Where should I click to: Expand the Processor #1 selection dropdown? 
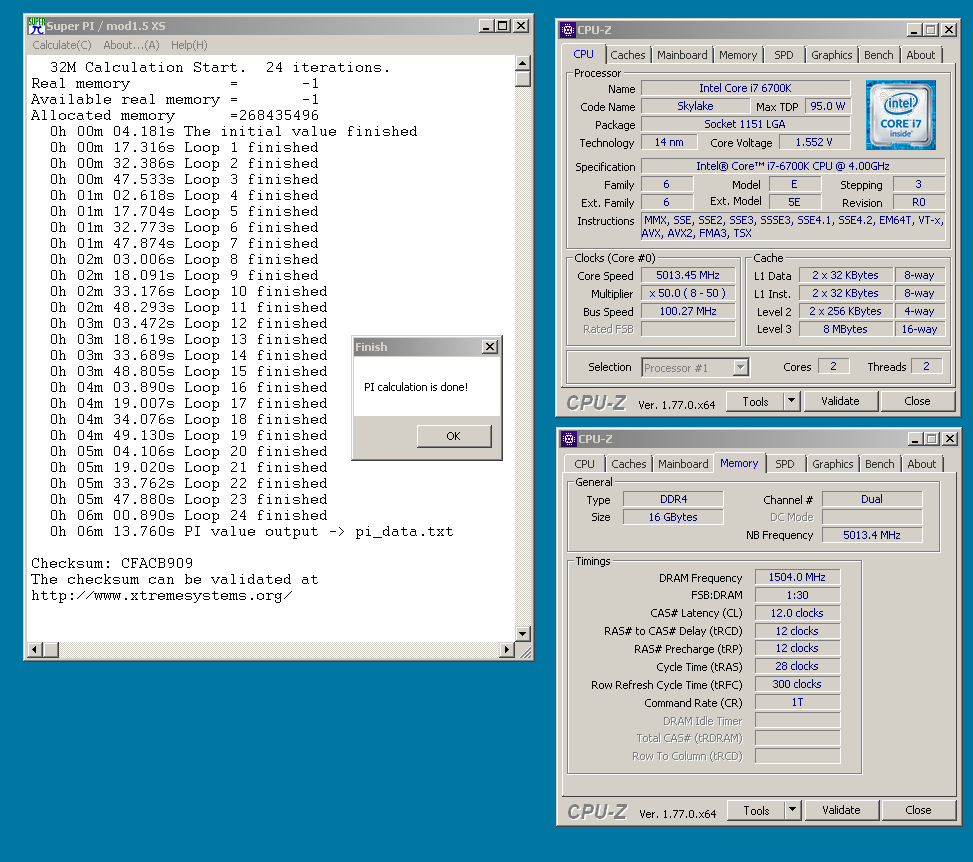click(740, 367)
